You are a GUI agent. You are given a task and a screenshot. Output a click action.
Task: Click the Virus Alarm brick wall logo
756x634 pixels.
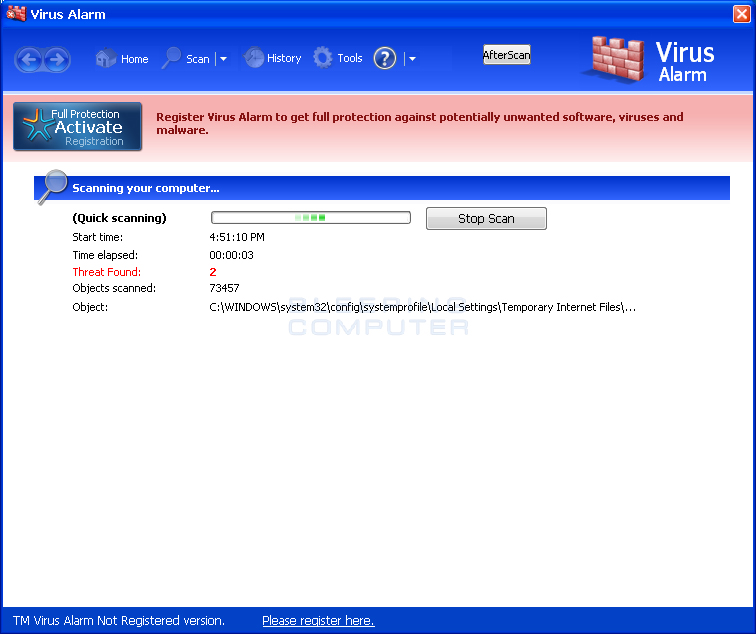[617, 59]
